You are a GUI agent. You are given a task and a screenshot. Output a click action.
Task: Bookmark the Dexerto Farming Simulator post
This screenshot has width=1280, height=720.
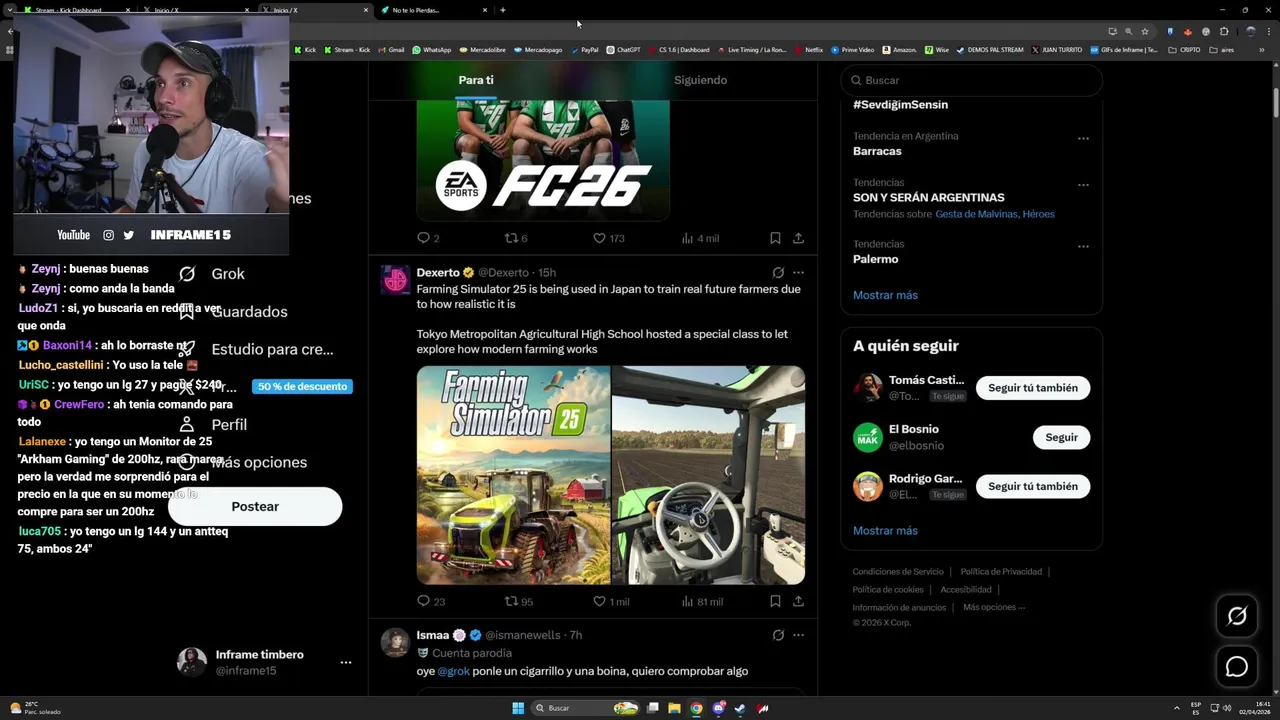point(775,601)
